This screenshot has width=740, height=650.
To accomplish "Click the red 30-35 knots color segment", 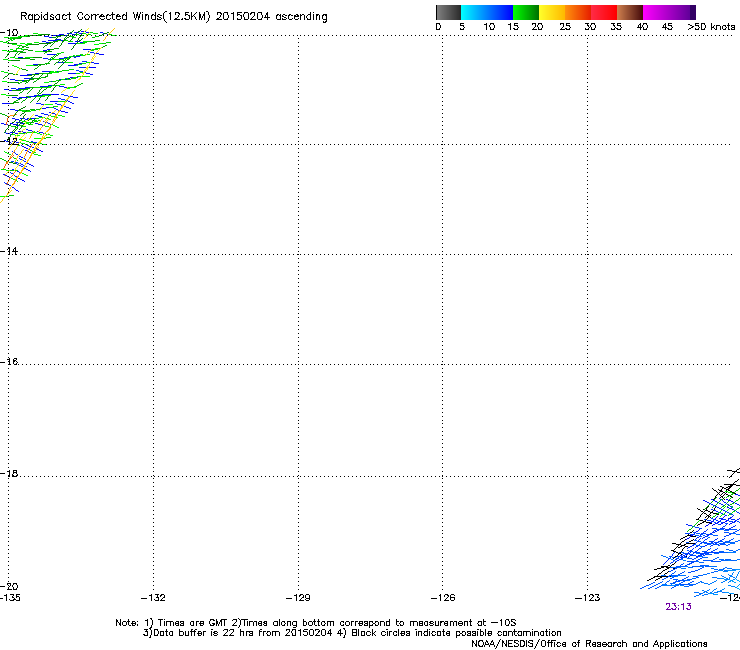I will pos(604,12).
